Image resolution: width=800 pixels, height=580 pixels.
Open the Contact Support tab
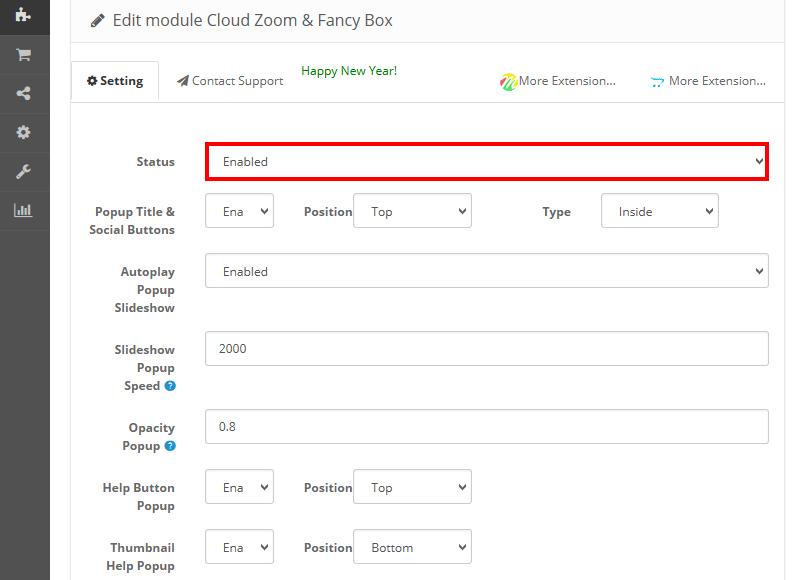pyautogui.click(x=230, y=81)
